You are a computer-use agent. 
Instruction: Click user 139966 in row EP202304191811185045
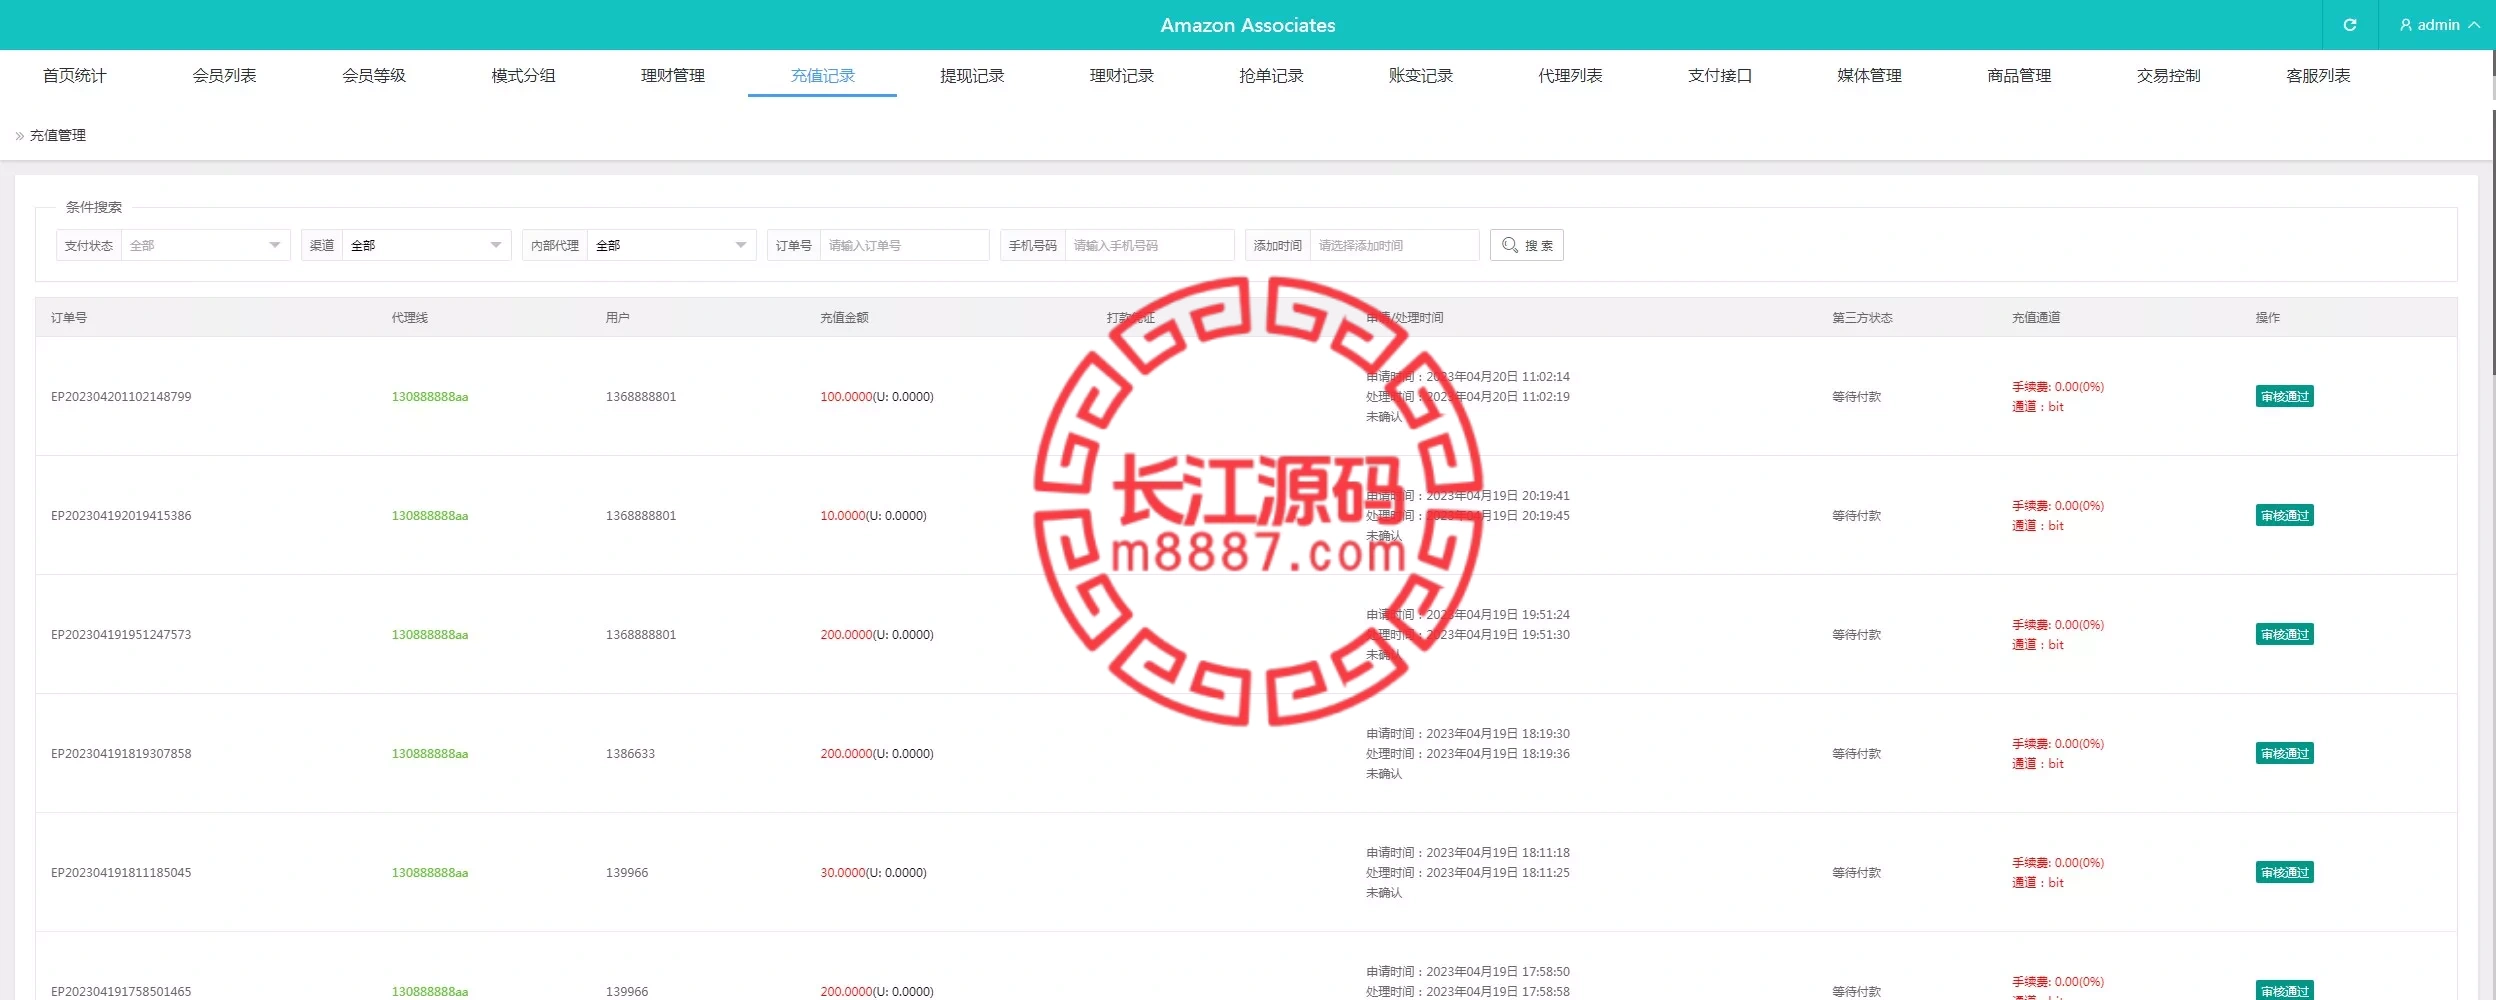point(627,873)
